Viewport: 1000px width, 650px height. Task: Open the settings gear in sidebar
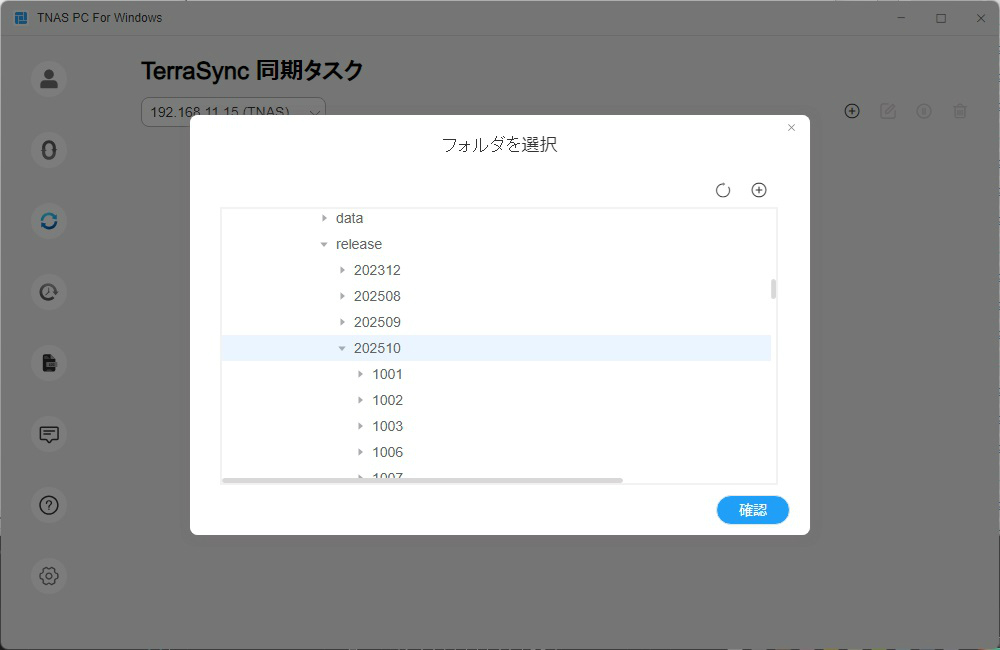click(49, 576)
